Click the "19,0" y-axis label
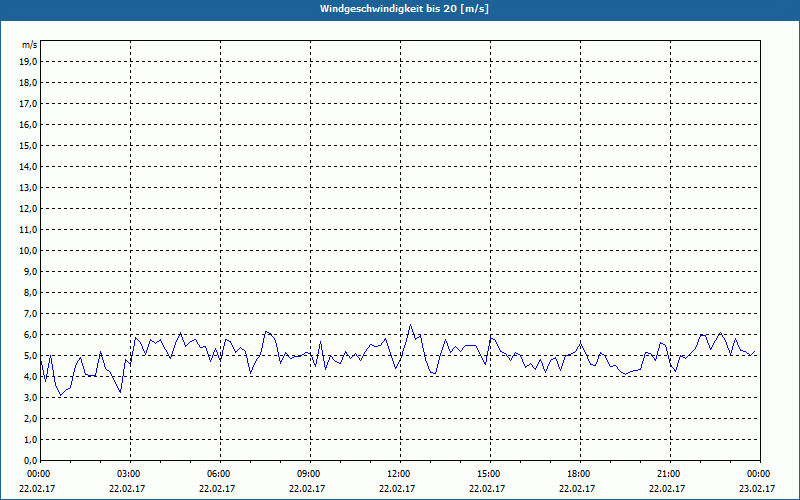Image resolution: width=800 pixels, height=500 pixels. point(28,62)
